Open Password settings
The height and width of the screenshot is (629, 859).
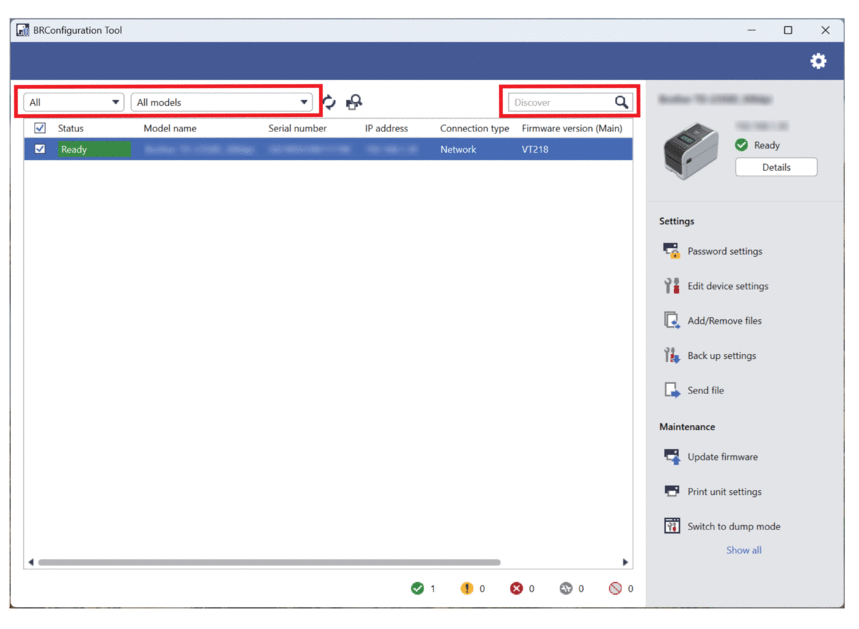724,251
